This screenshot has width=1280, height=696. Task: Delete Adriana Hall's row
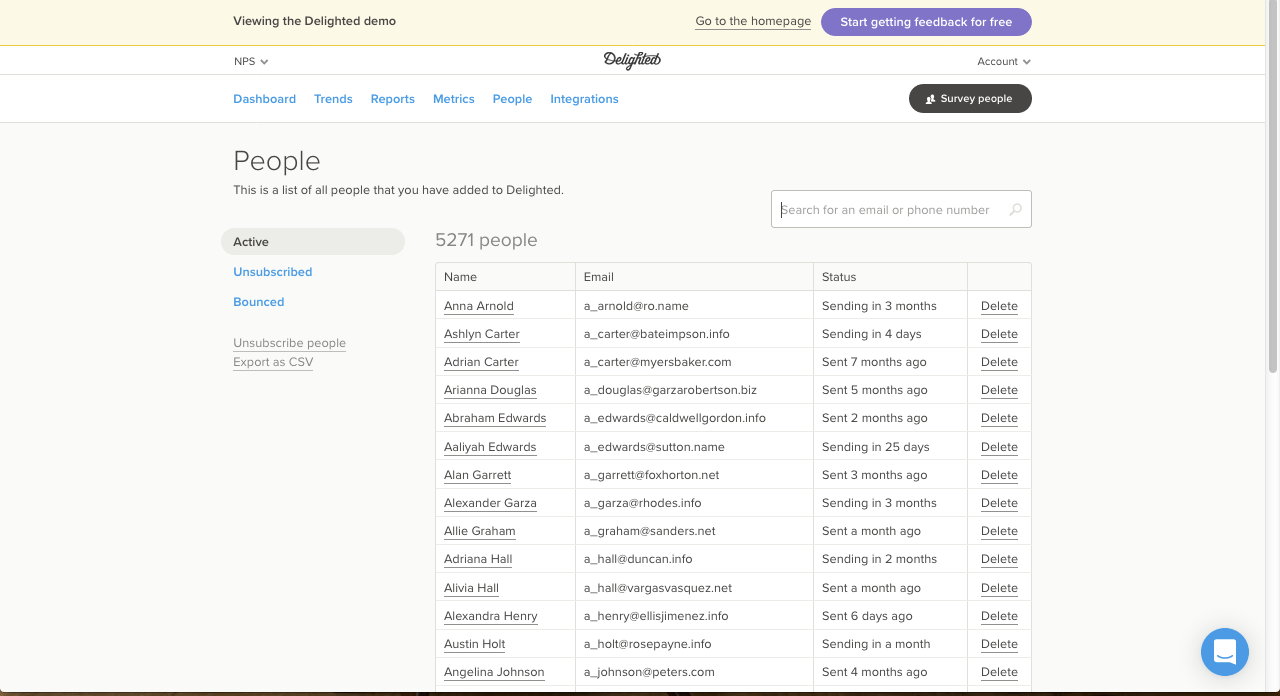(x=999, y=559)
